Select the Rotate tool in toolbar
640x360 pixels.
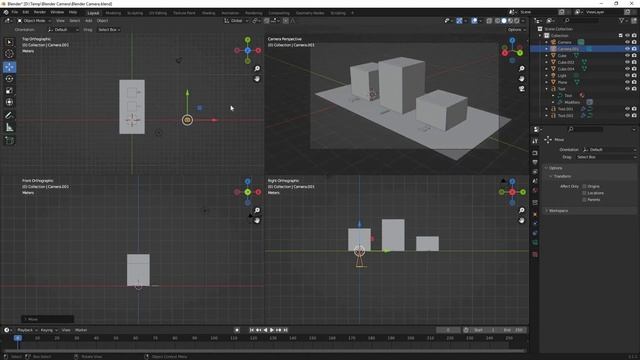(9, 79)
